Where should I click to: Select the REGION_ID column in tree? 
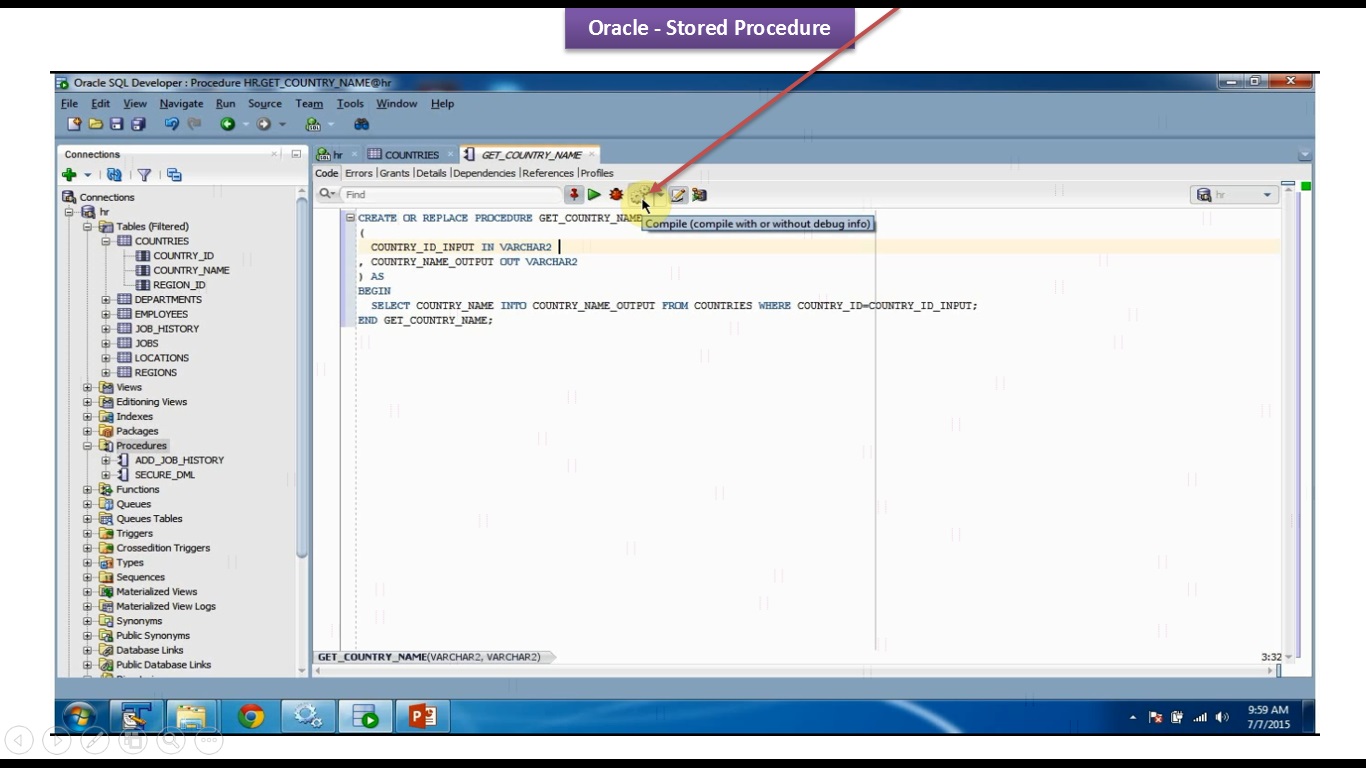[179, 285]
